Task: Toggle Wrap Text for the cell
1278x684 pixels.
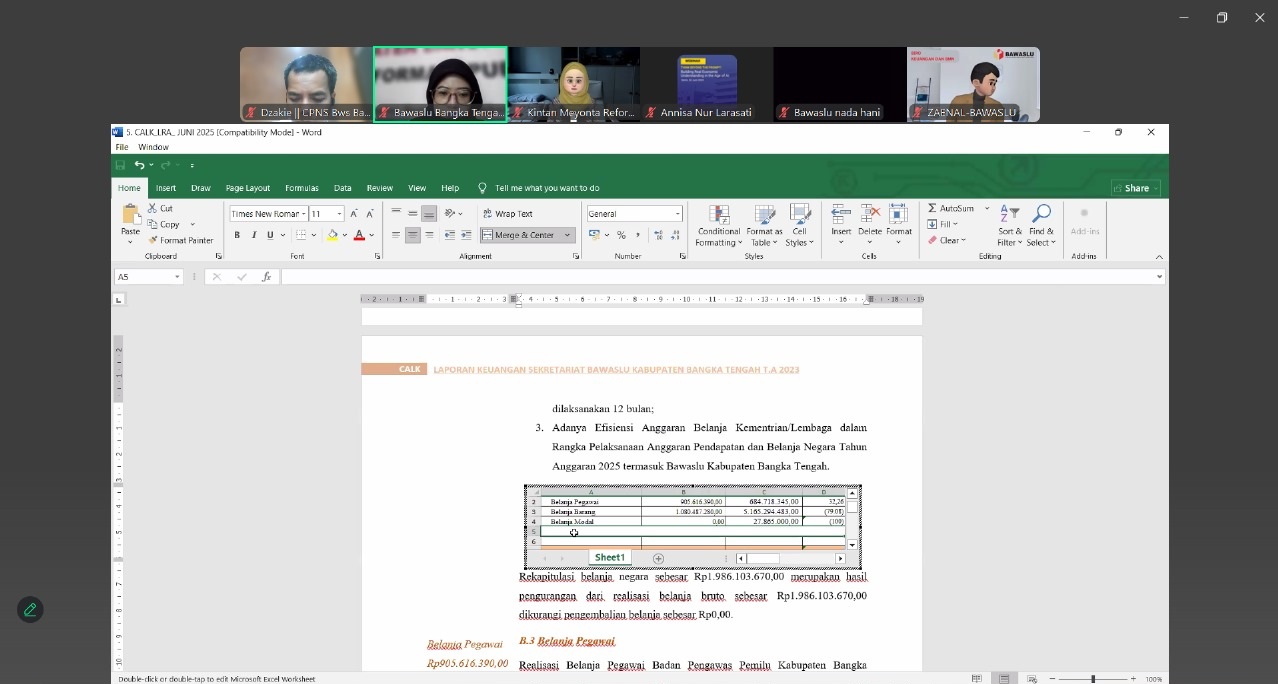Action: click(508, 214)
